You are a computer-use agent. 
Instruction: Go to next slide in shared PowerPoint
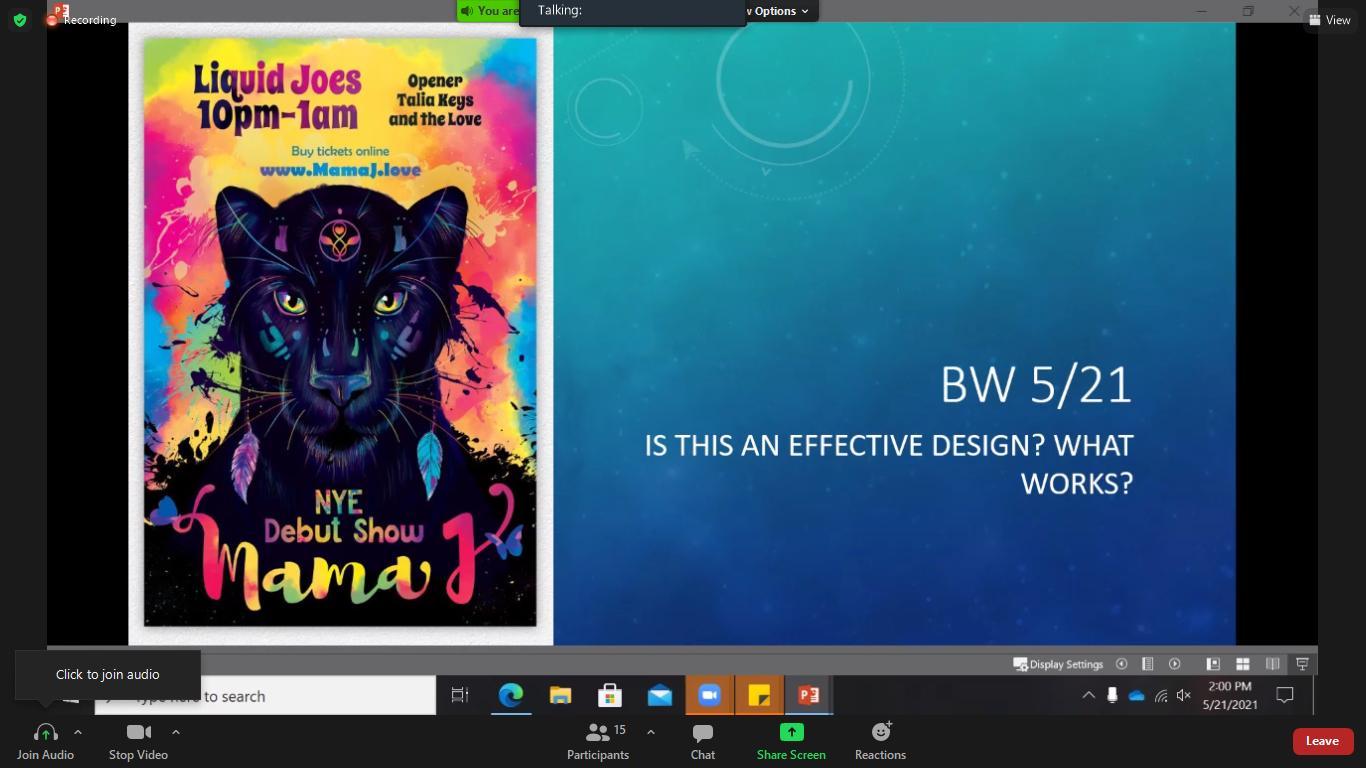1175,664
